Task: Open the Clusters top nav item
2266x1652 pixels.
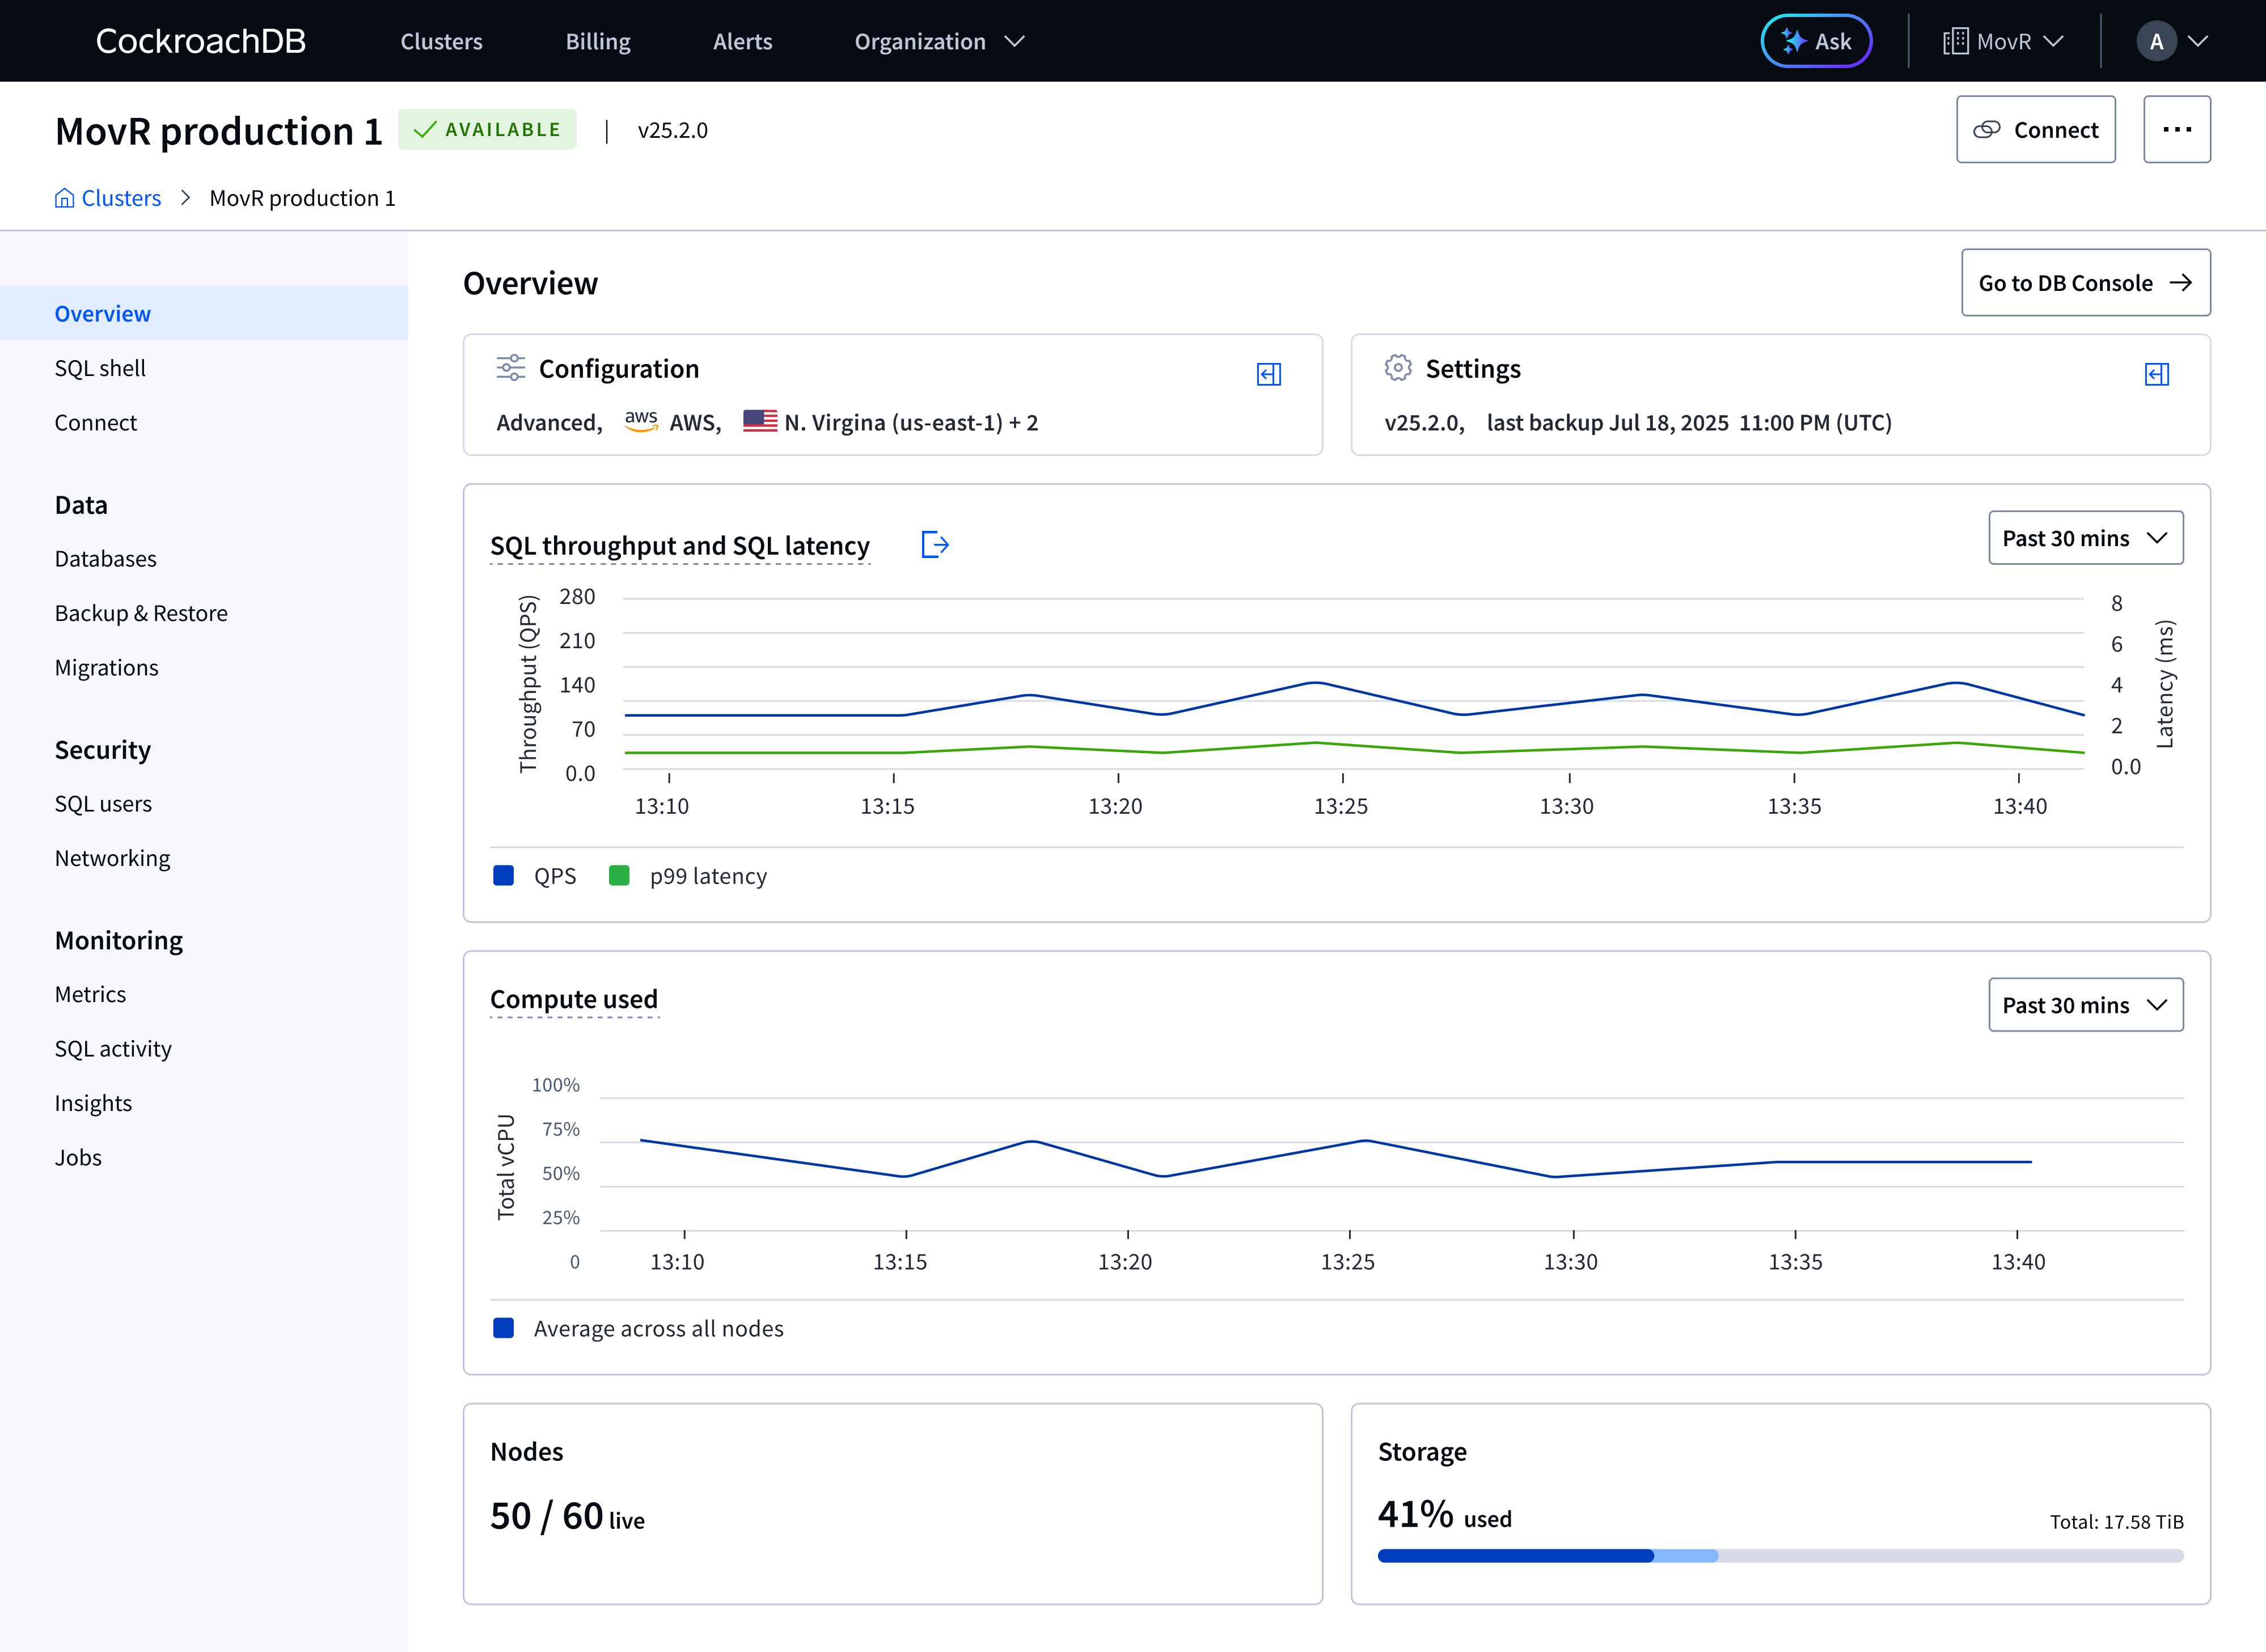Action: point(441,41)
